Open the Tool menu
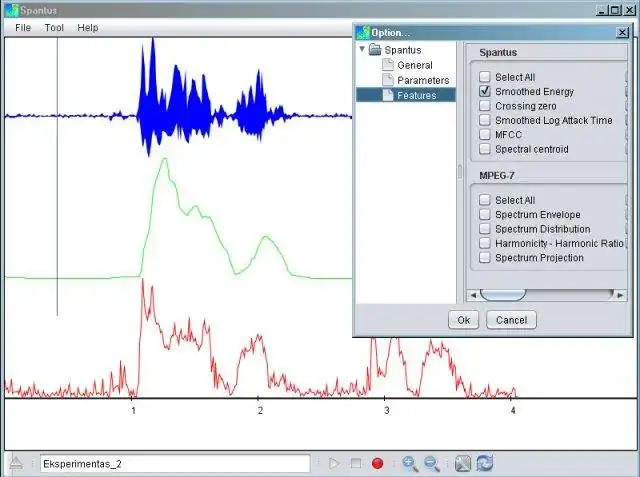 (x=54, y=28)
